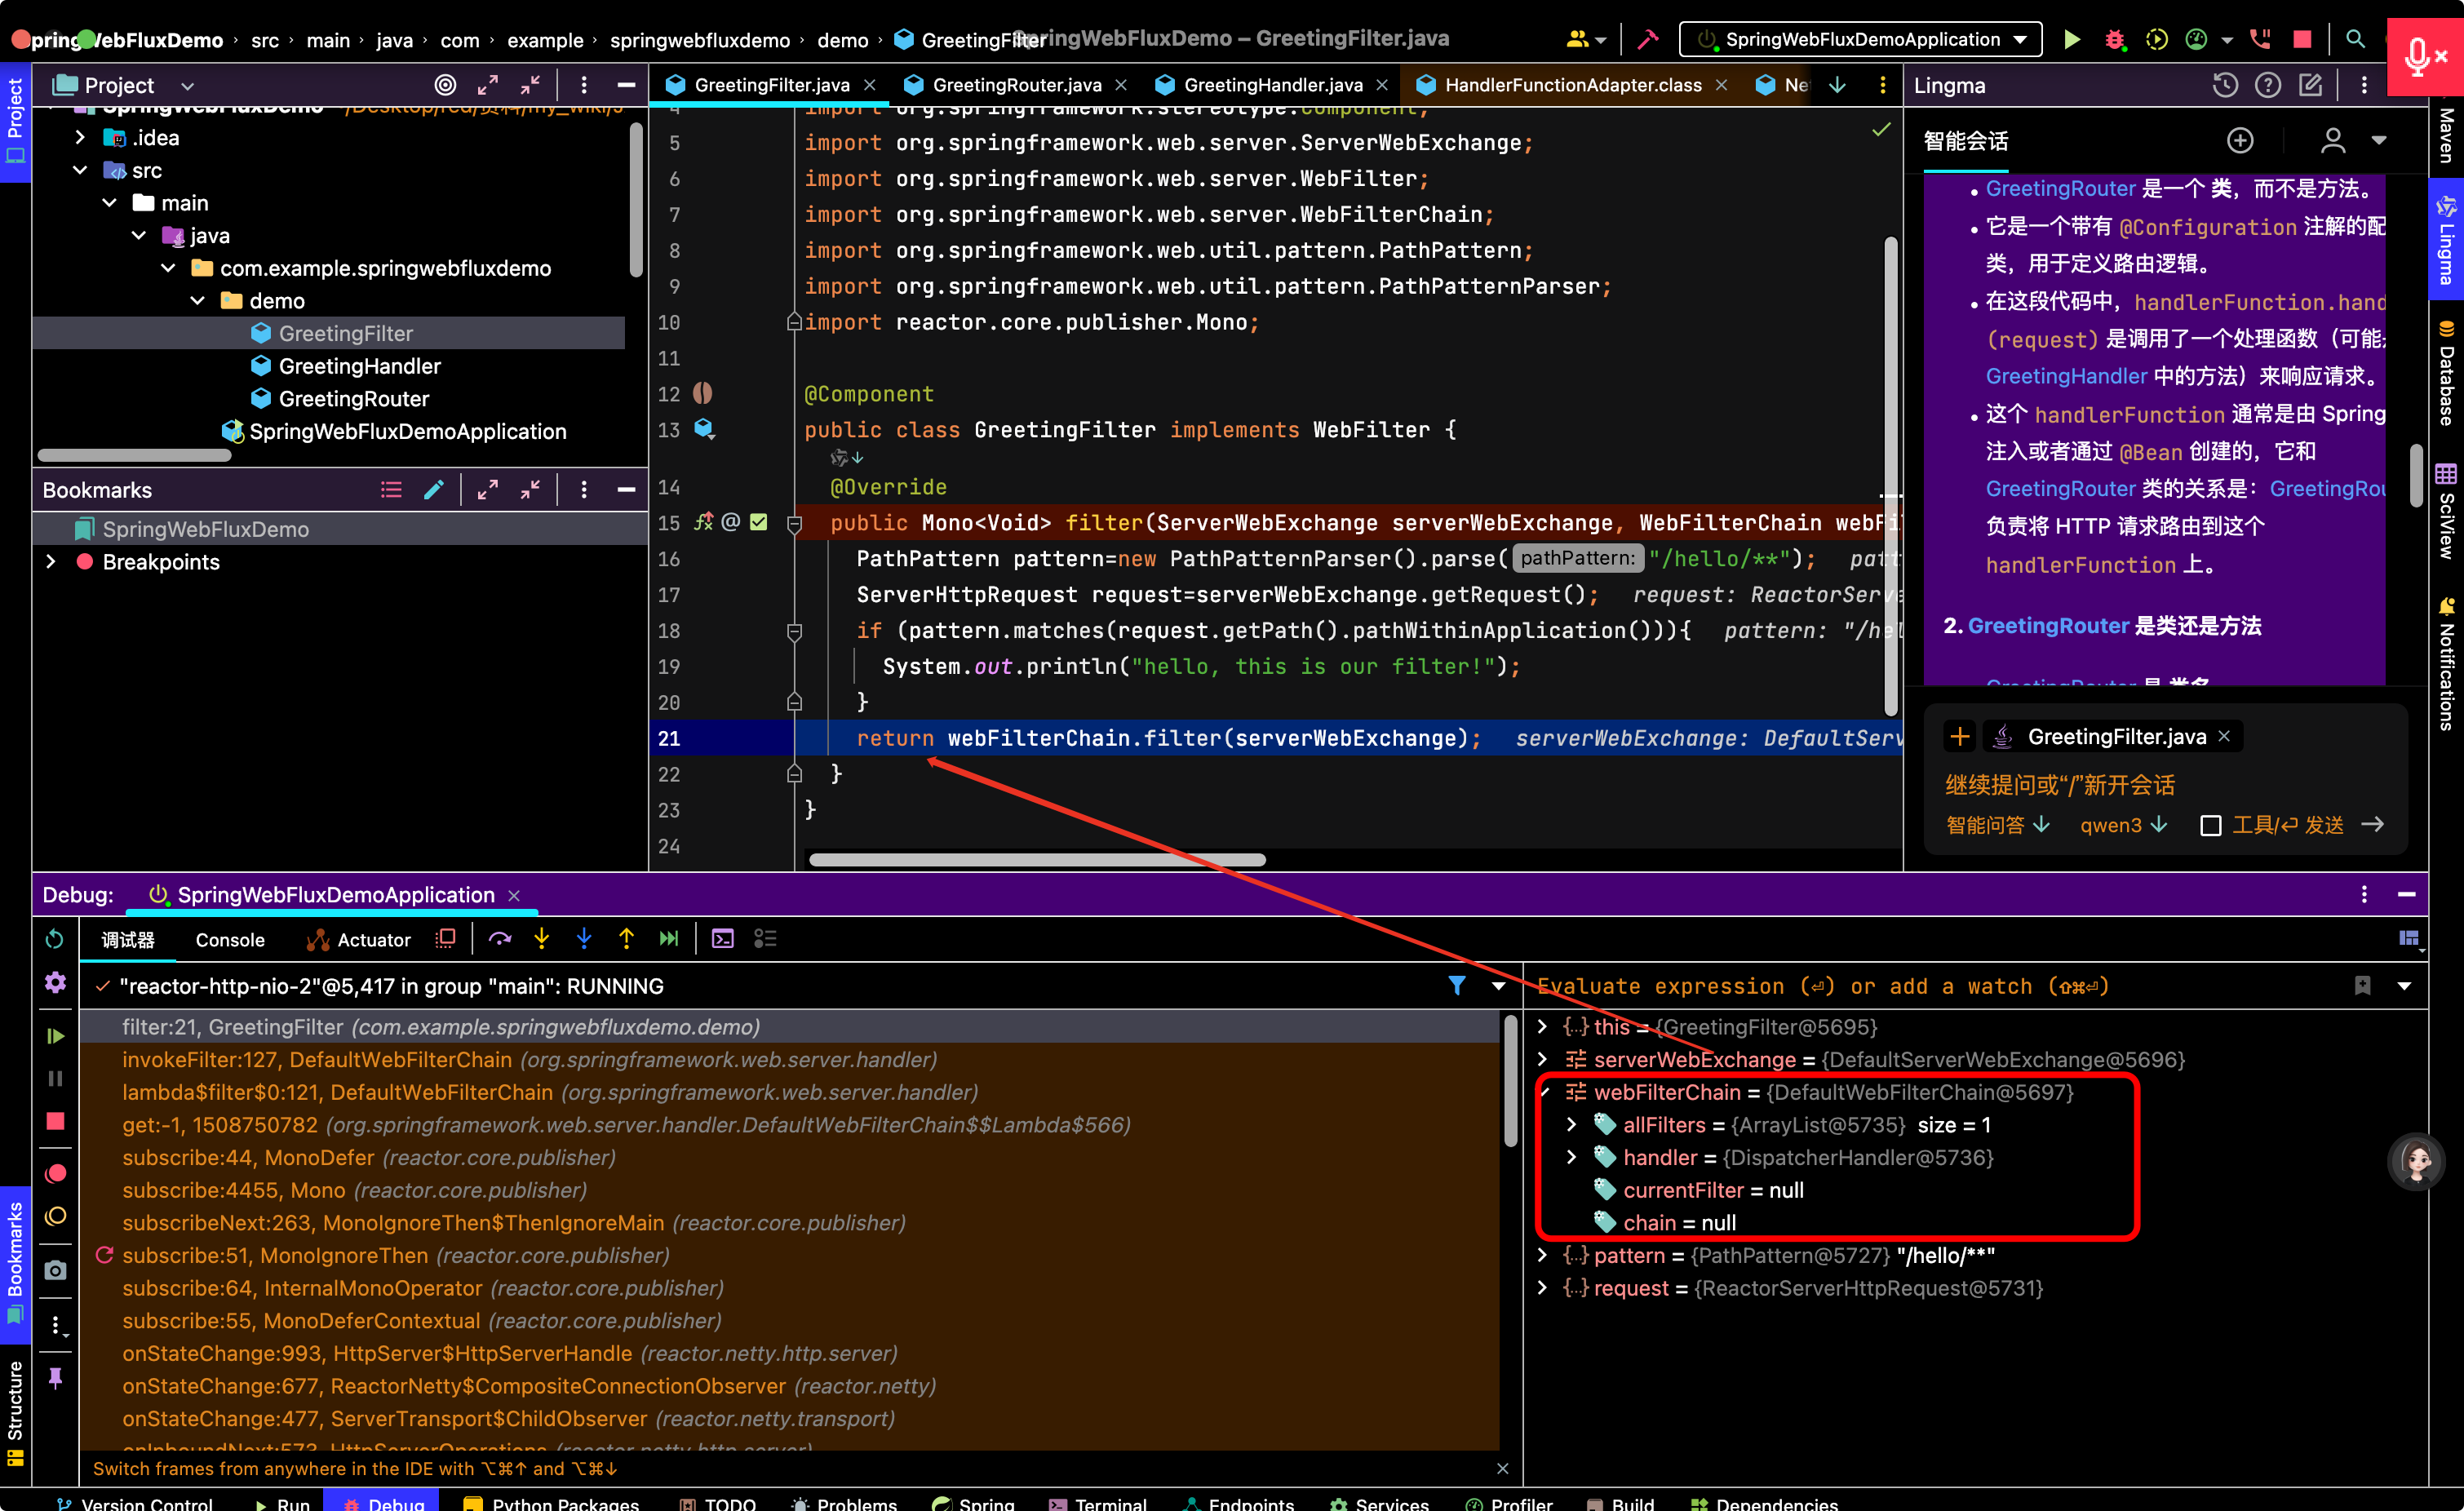Click Mute Breakpoints icon in debug sidebar
This screenshot has width=2464, height=1511.
tap(55, 1216)
